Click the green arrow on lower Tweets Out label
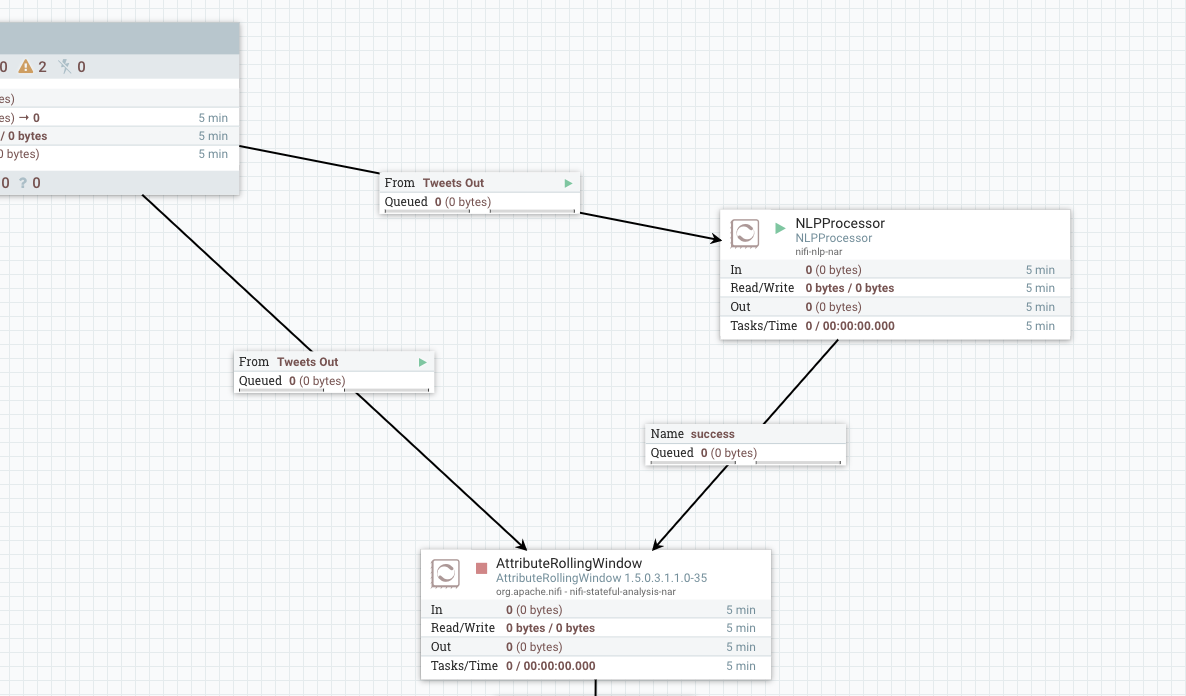 [x=422, y=362]
